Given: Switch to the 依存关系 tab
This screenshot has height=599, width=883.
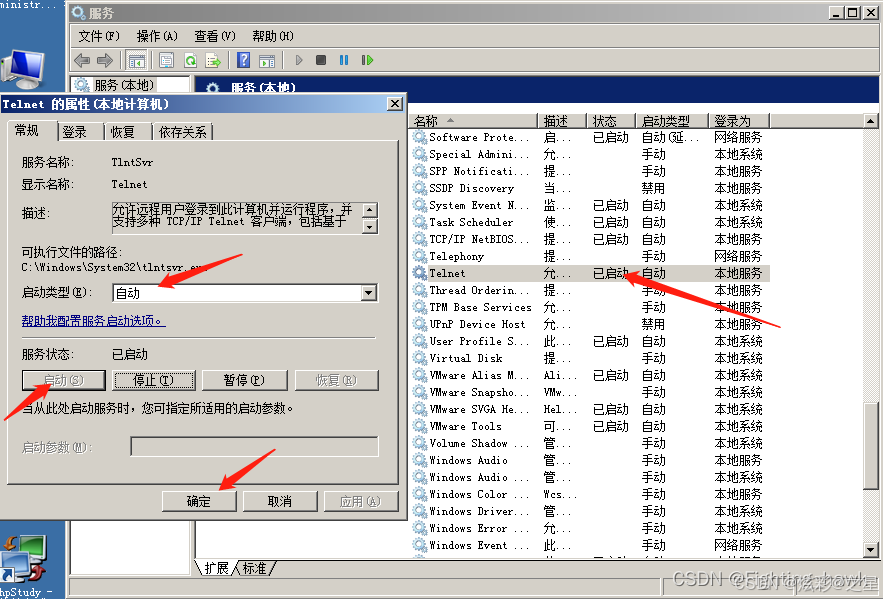Looking at the screenshot, I should tap(182, 132).
